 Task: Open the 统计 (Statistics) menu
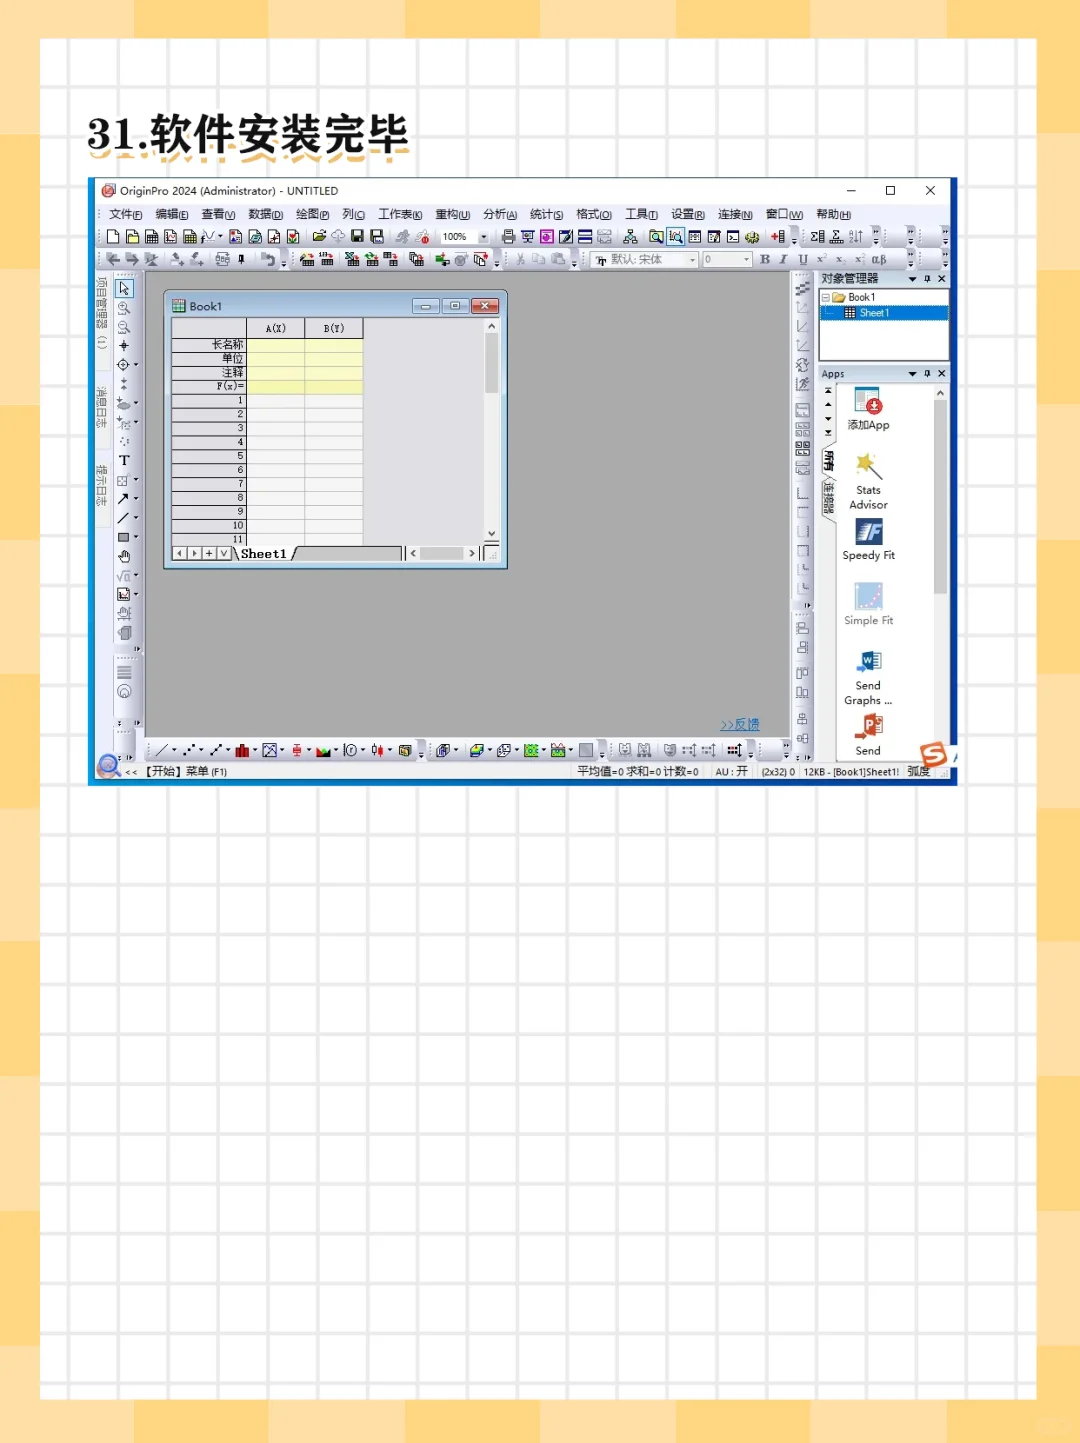tap(546, 214)
